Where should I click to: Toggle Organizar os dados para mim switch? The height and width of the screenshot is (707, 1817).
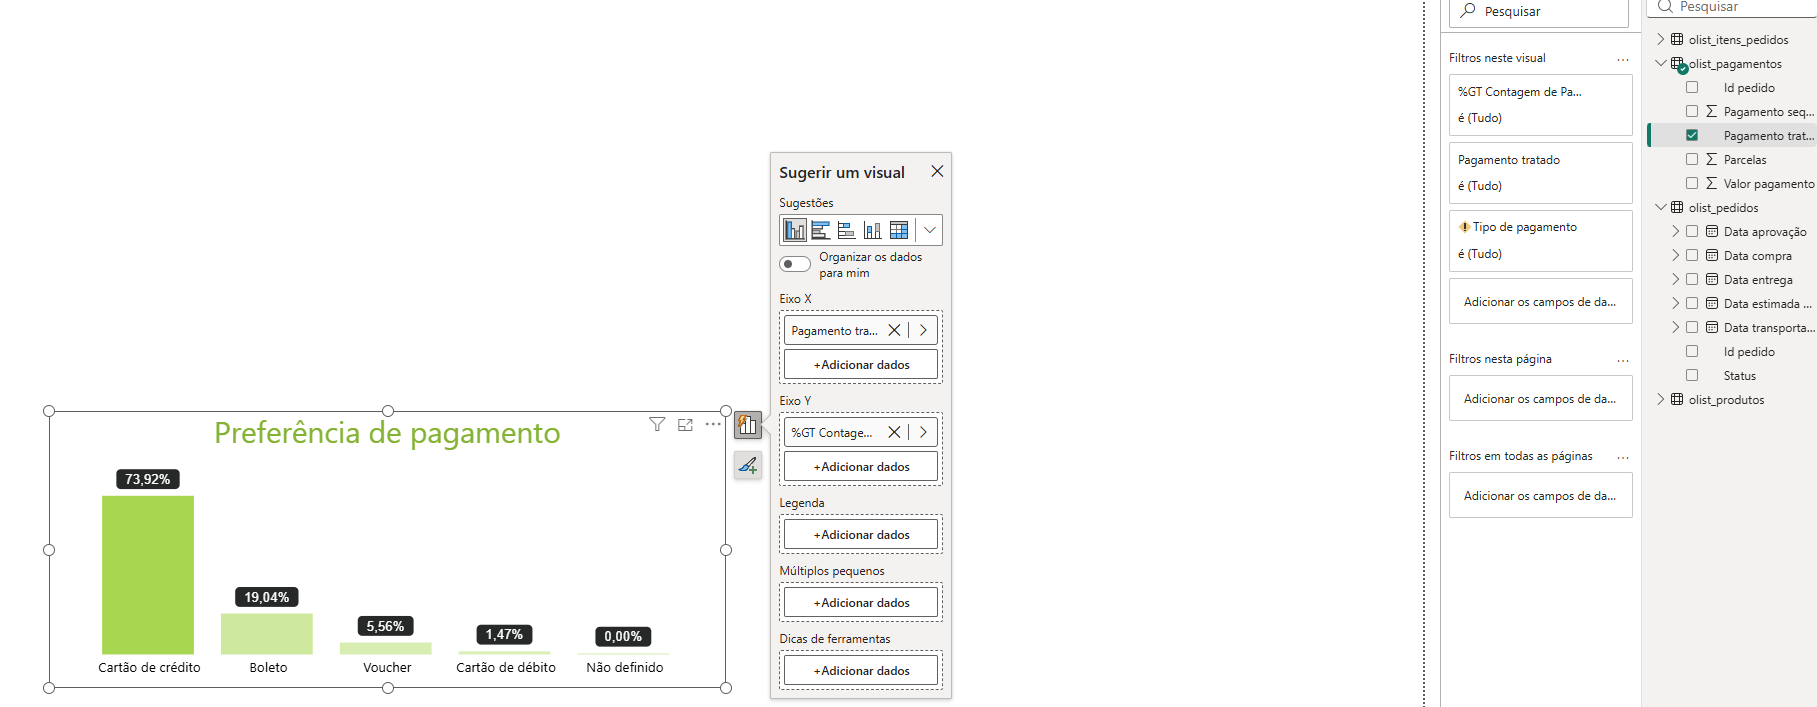pos(795,264)
